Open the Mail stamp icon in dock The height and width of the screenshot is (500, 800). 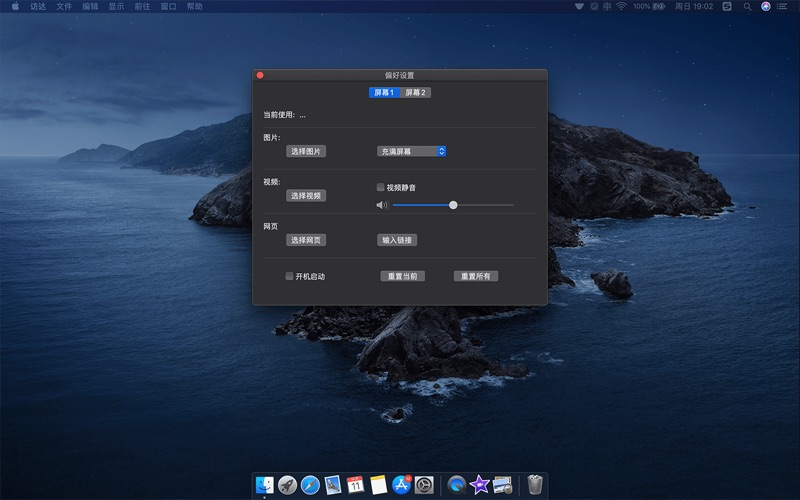point(333,485)
